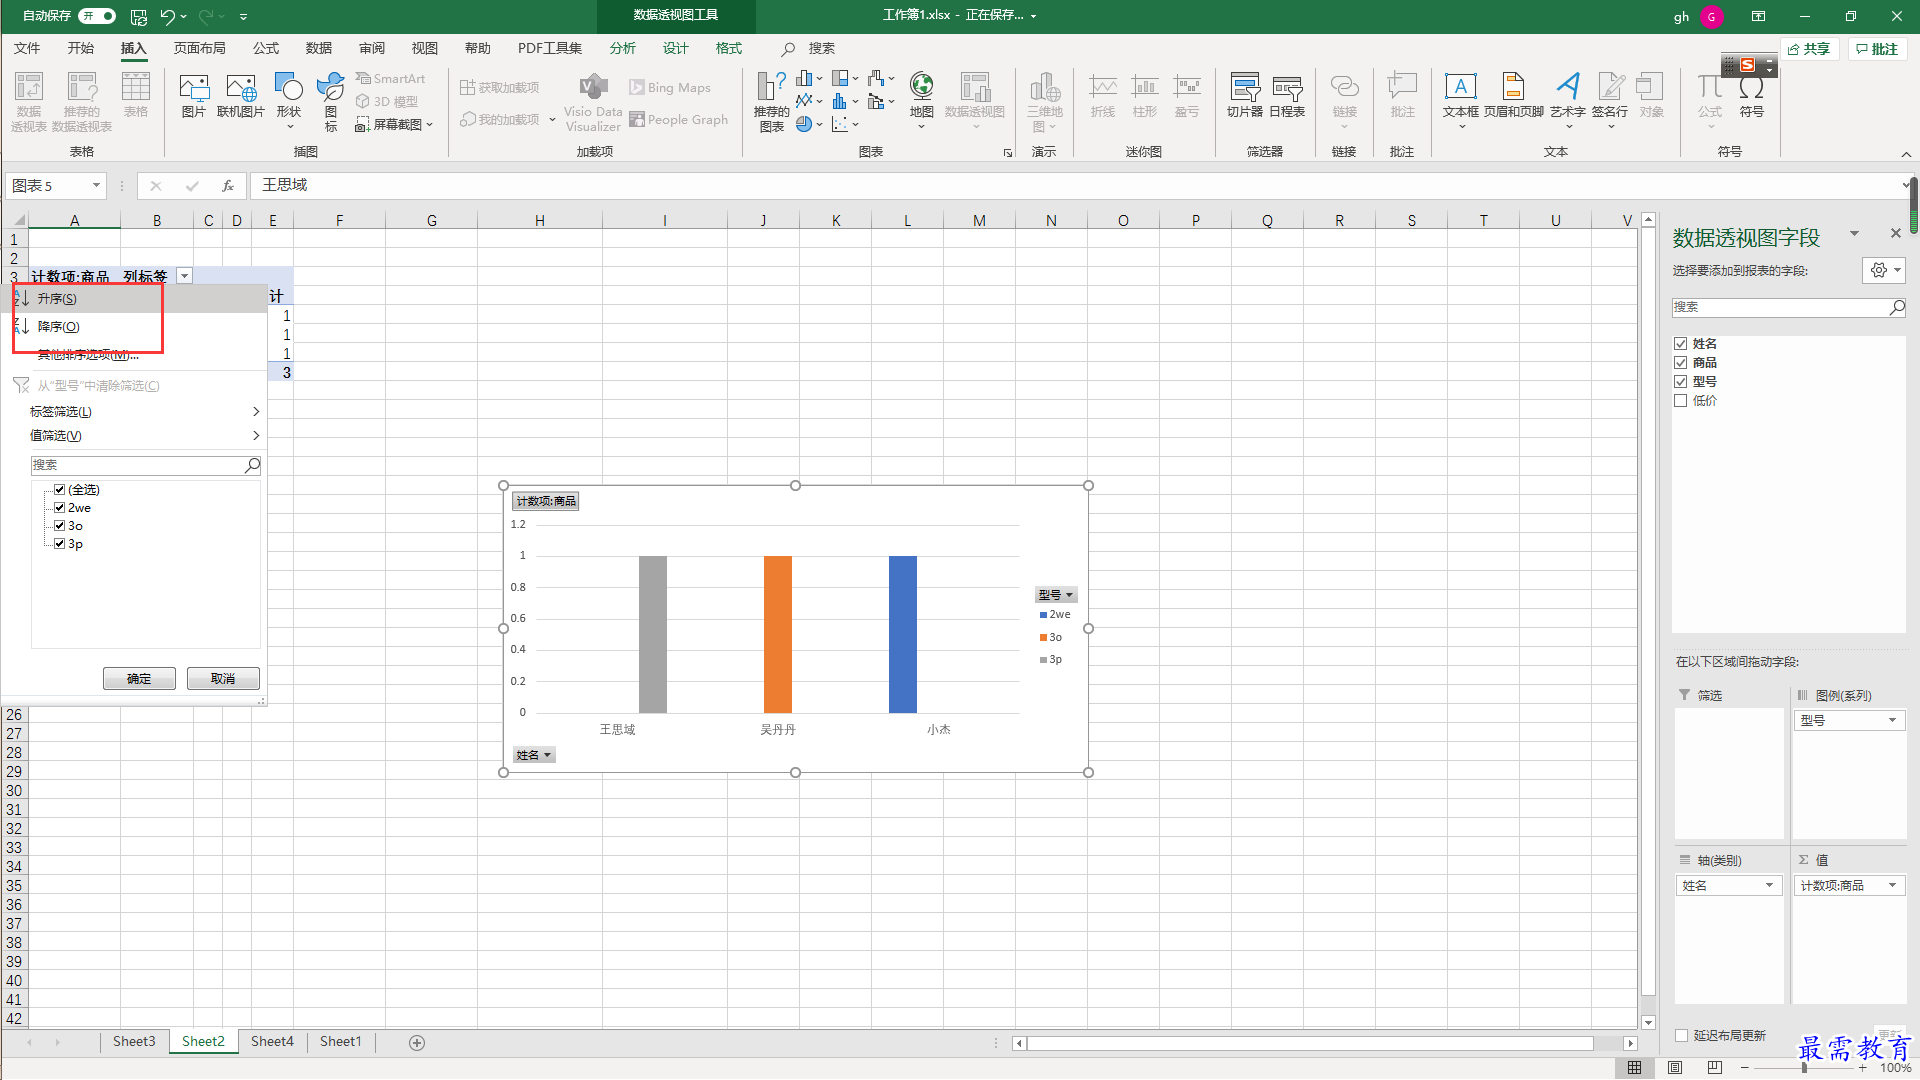This screenshot has width=1920, height=1080.
Task: Open the 艺术字 WordArt gallery
Action: click(1568, 100)
